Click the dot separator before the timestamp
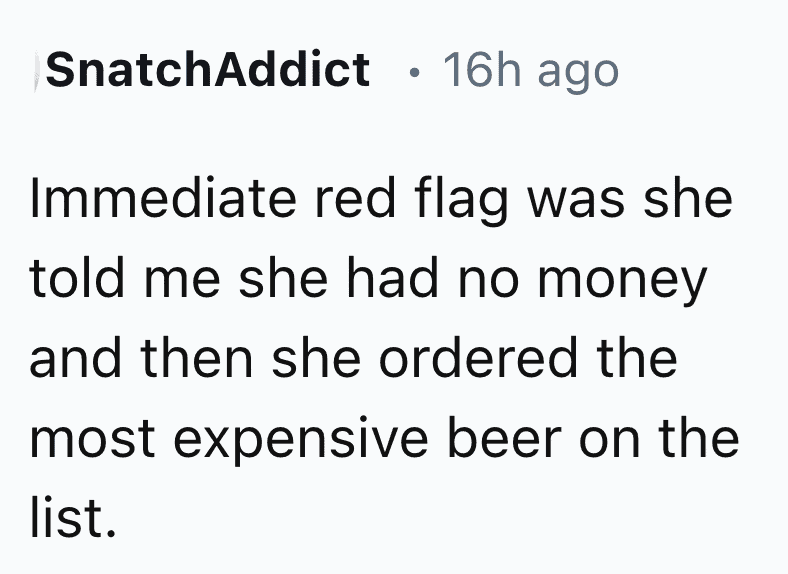 pyautogui.click(x=414, y=73)
